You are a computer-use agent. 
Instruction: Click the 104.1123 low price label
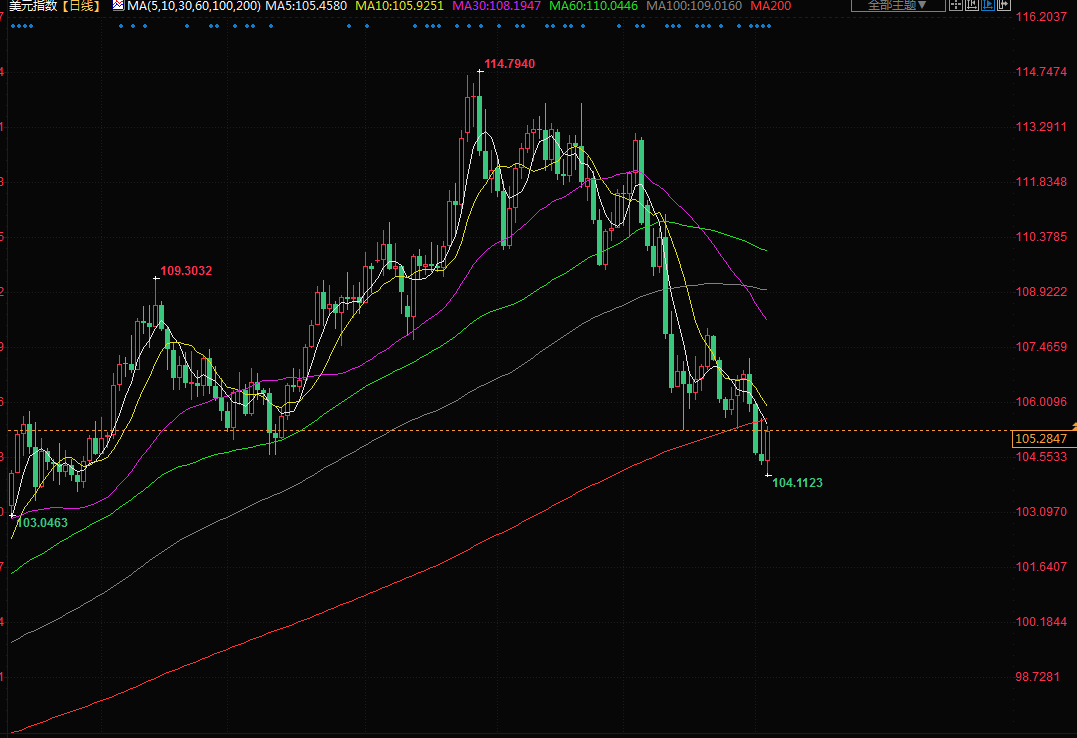(797, 483)
